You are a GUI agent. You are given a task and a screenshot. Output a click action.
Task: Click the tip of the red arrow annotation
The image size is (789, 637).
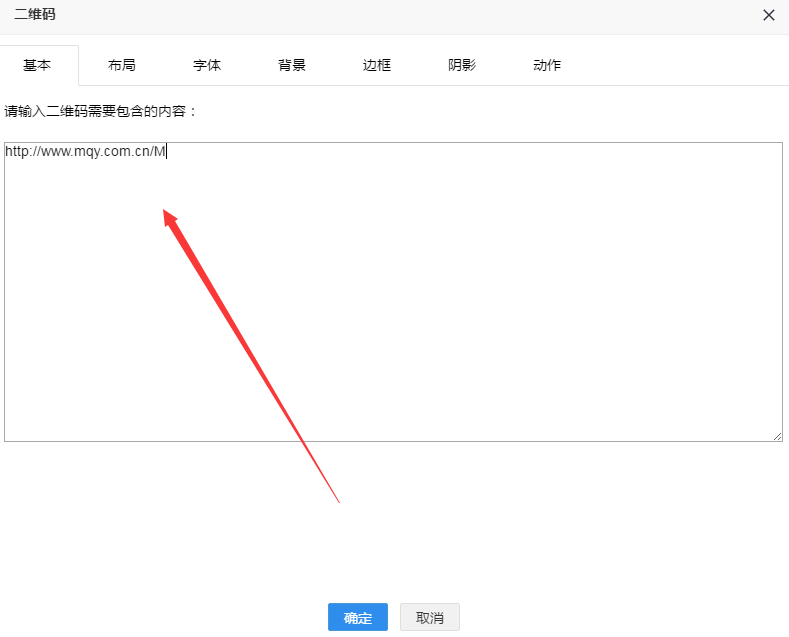(166, 212)
